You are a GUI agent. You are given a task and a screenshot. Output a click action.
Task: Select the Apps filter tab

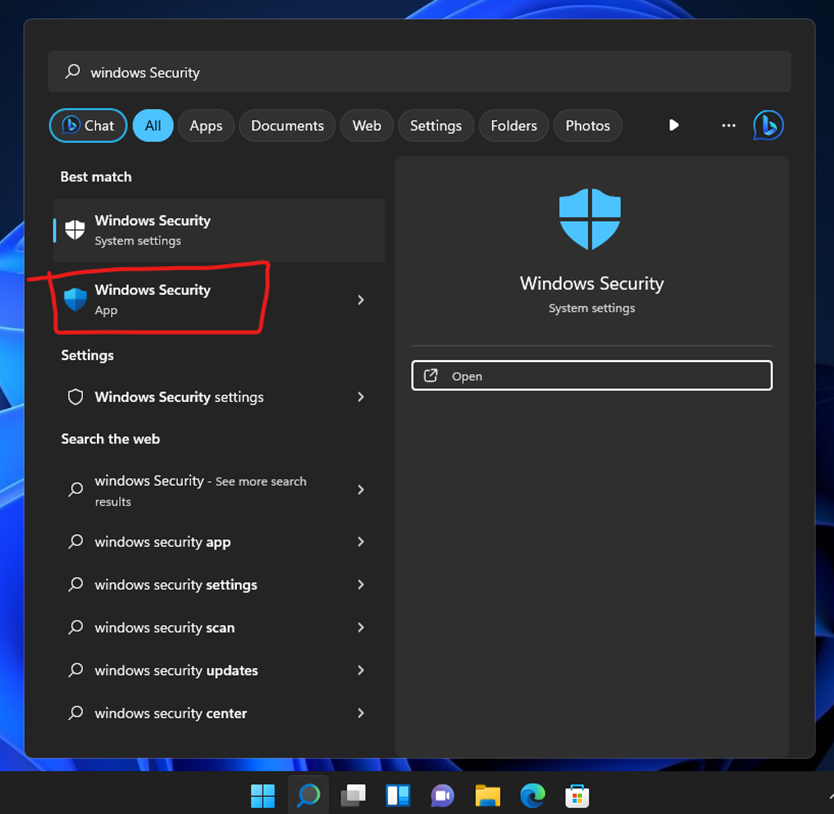point(206,126)
